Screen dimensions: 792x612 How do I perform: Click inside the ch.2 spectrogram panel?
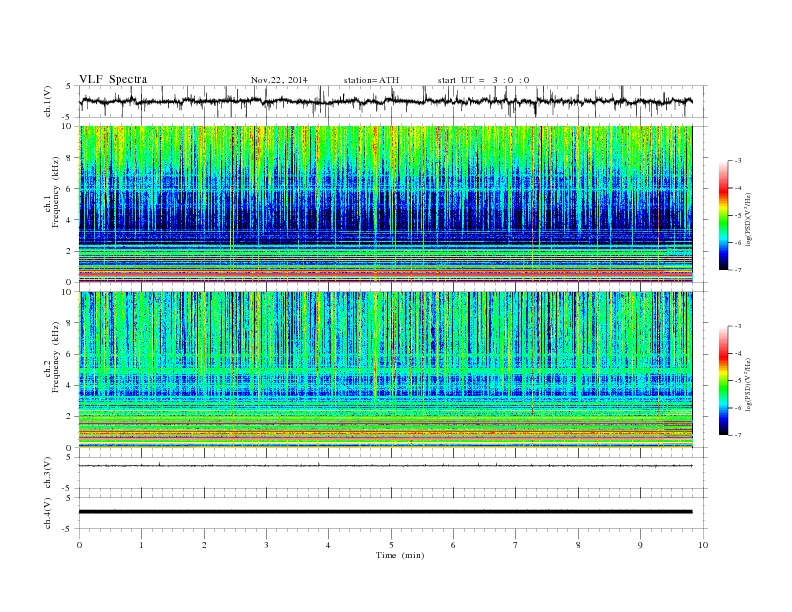(385, 369)
